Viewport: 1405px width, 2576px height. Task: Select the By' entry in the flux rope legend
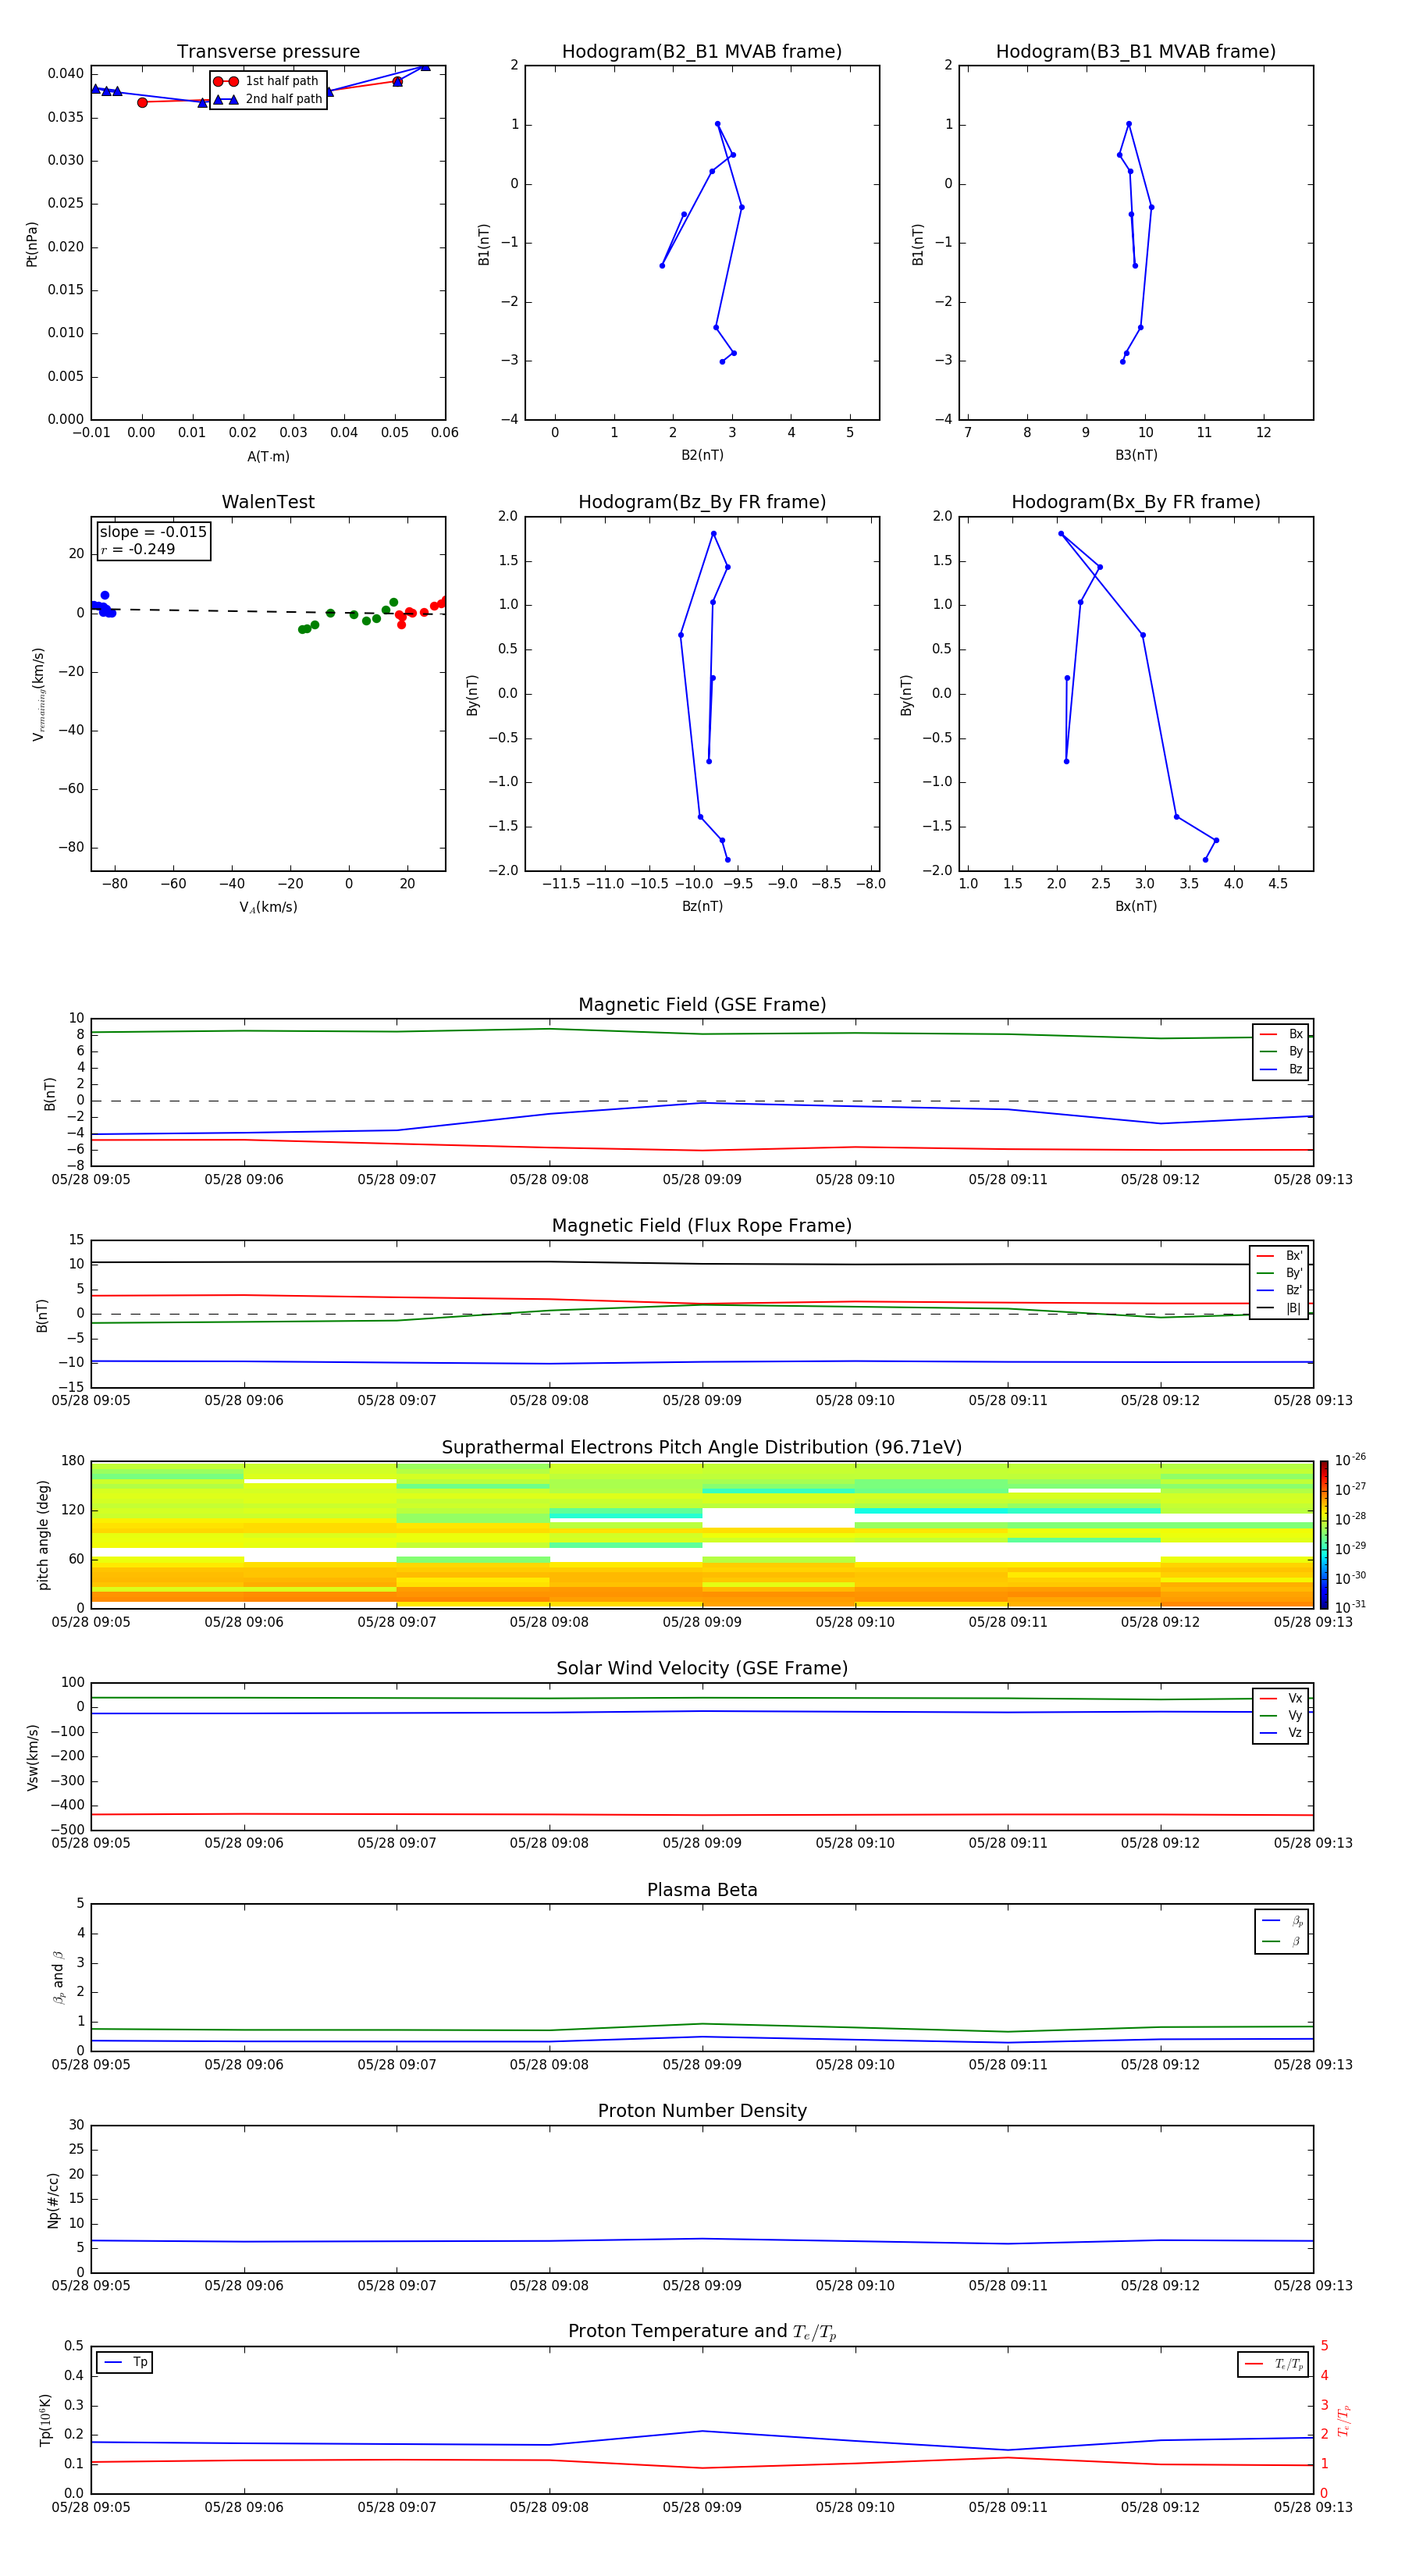click(x=1279, y=1273)
